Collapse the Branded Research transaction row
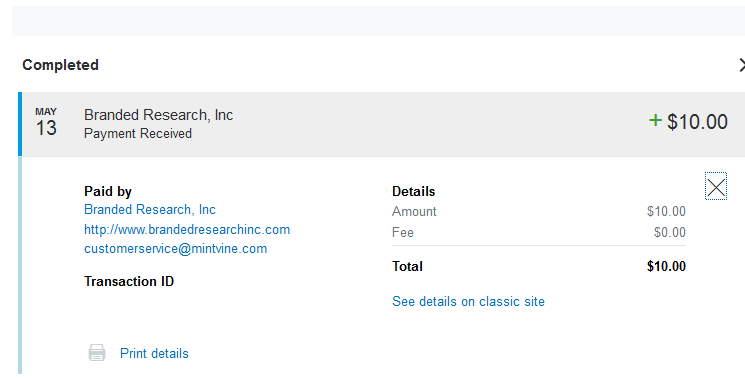This screenshot has width=745, height=378. coord(382,124)
